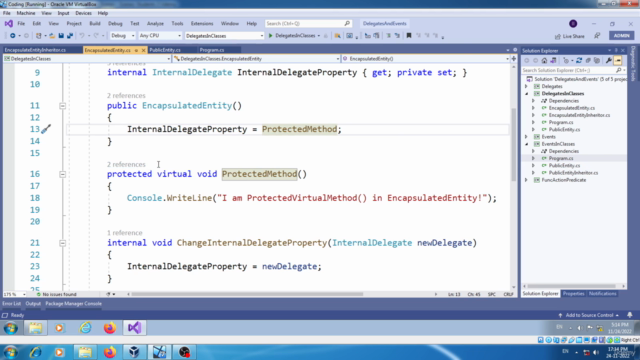Open VirtualBox icon in host taskbar

(x=134, y=352)
